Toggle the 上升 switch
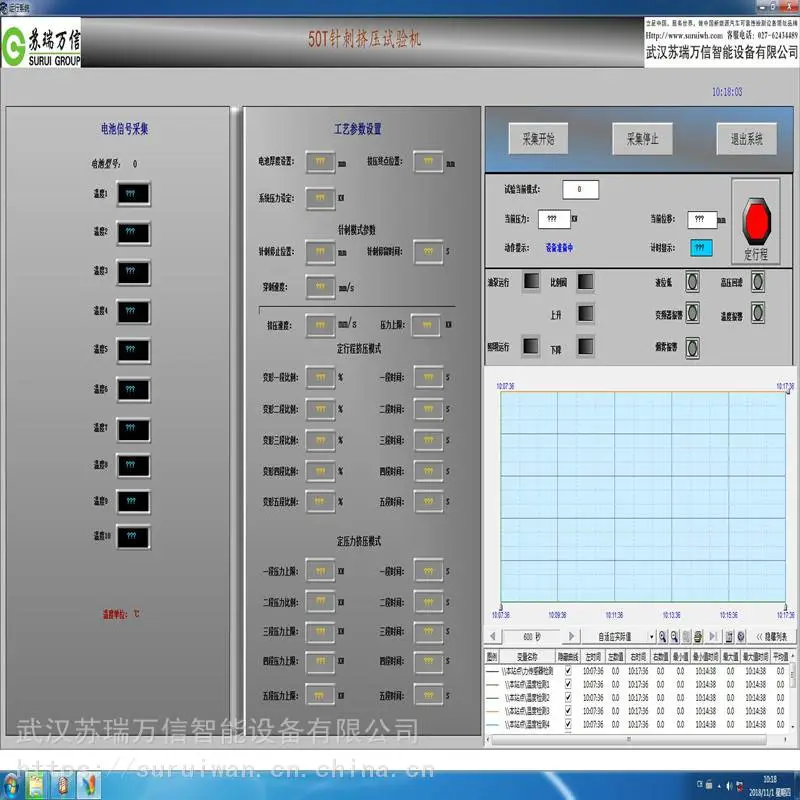The height and width of the screenshot is (800, 800). click(585, 313)
